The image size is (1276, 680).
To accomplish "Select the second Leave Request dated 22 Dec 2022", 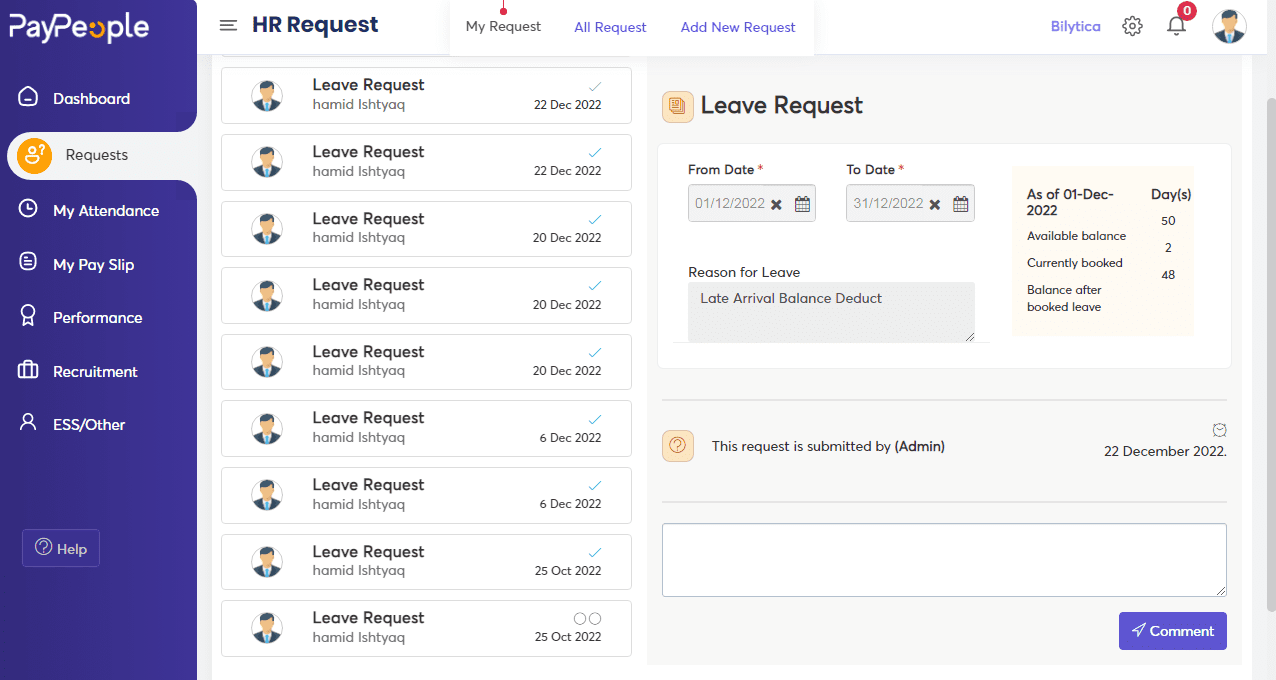I will coord(426,162).
